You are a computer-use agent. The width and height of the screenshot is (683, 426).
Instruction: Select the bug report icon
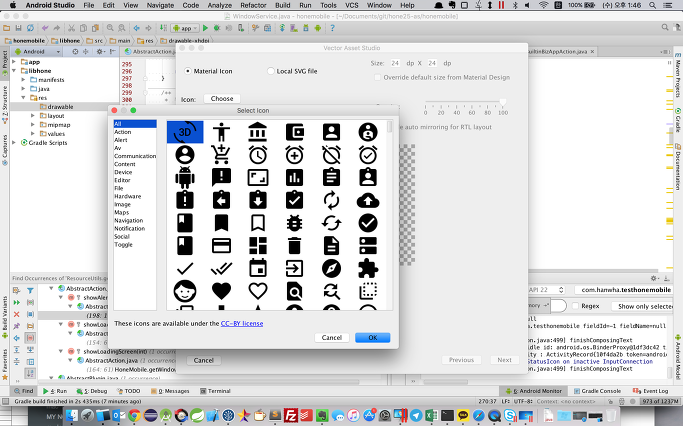[294, 223]
